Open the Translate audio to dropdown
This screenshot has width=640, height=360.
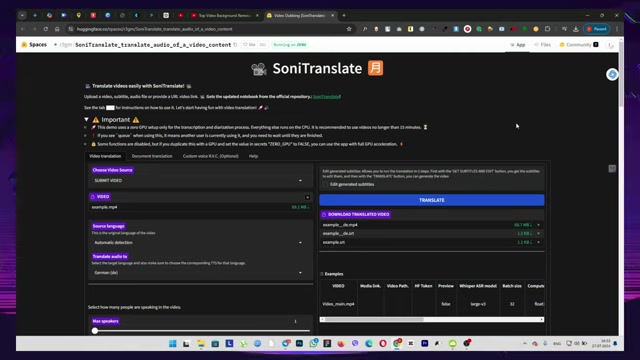pos(200,273)
